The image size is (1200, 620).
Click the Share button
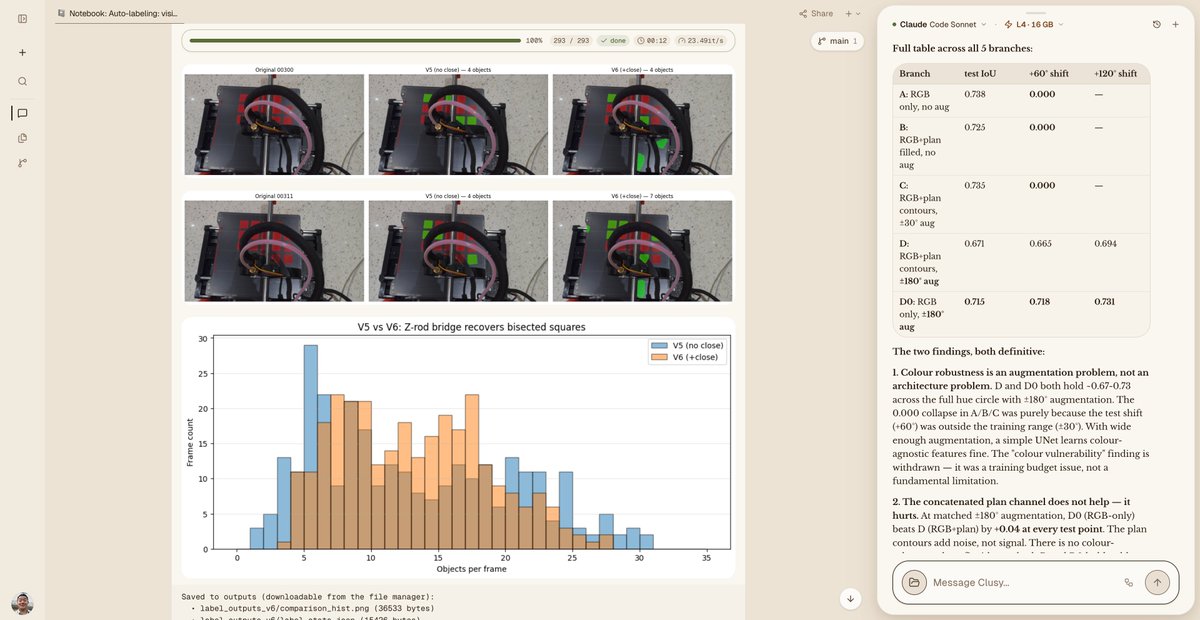click(x=816, y=14)
